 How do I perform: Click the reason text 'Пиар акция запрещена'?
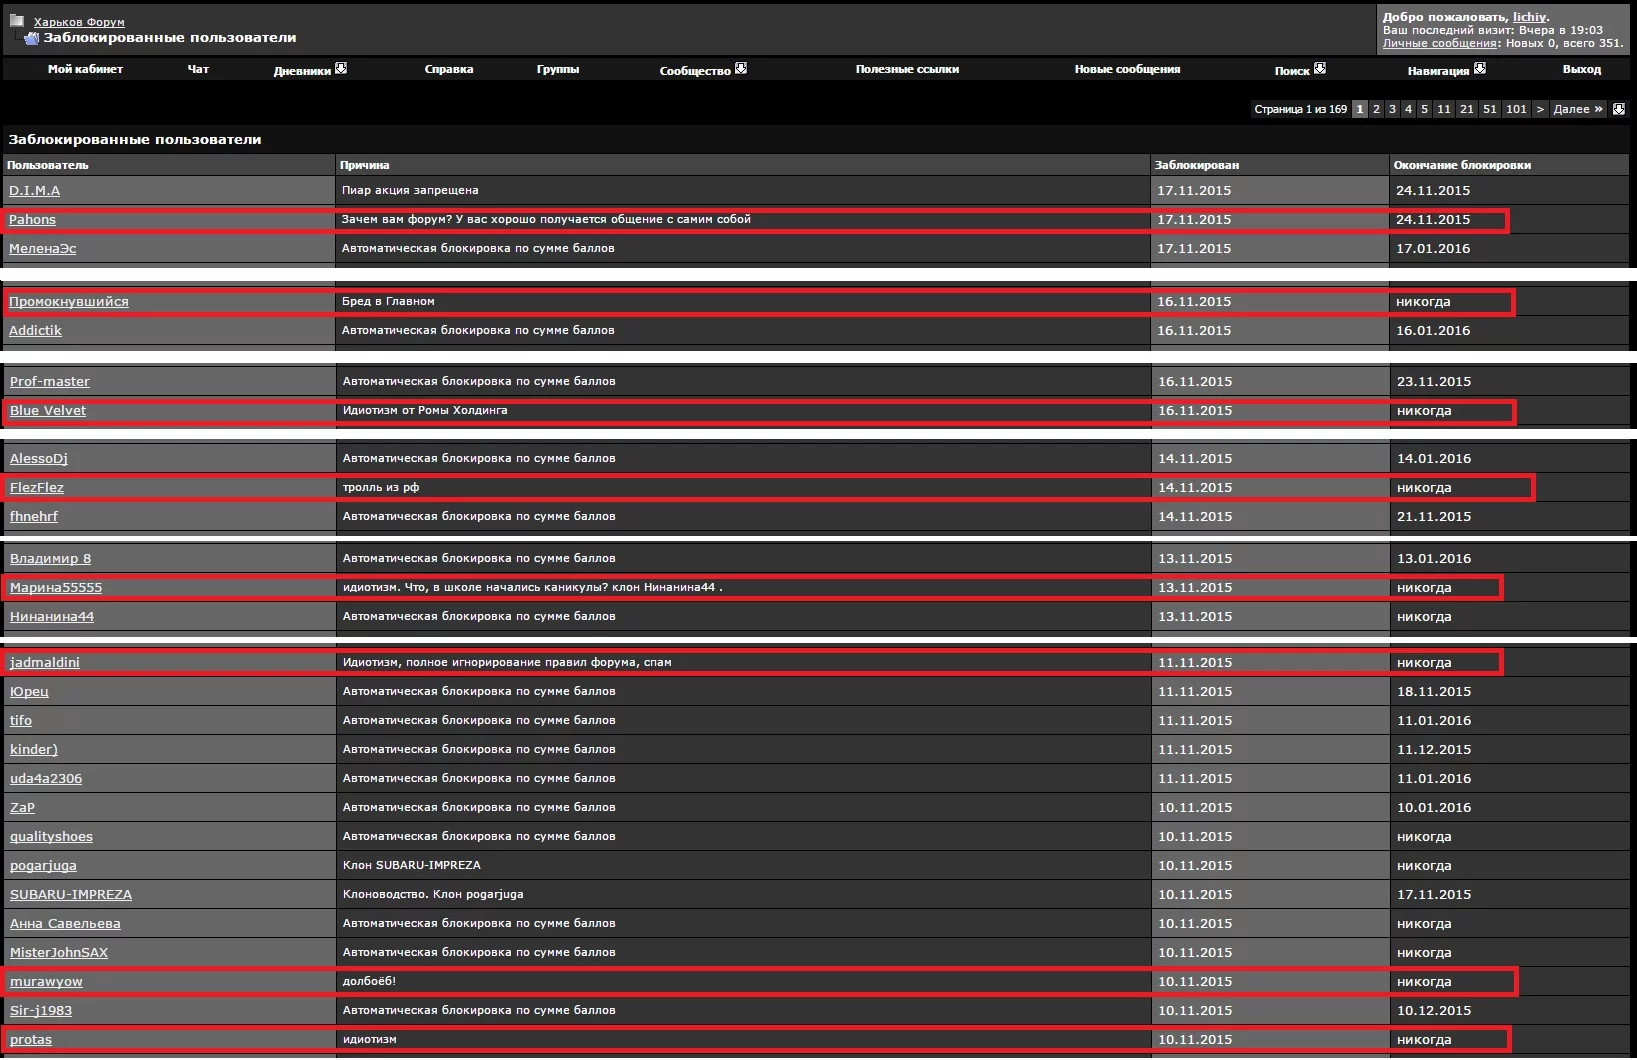point(410,190)
